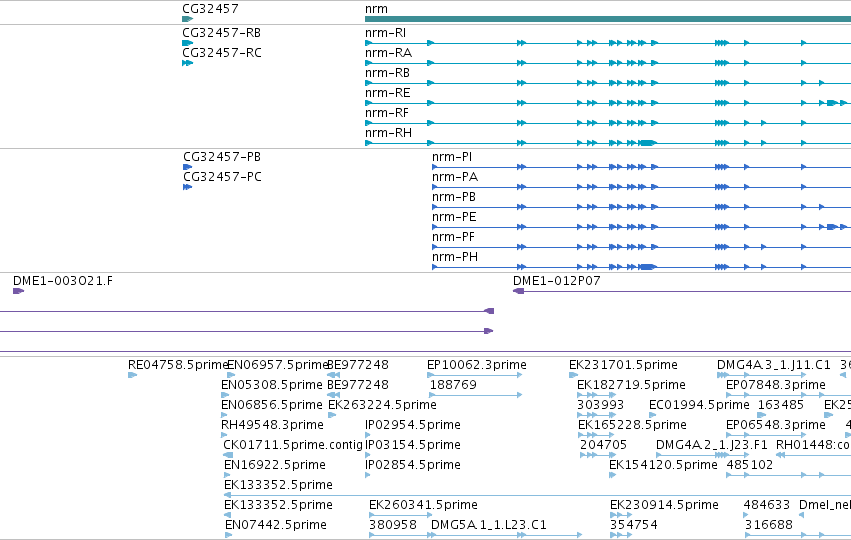The height and width of the screenshot is (540, 851).
Task: Select transcript CG32457-RB label
Action: [x=221, y=33]
